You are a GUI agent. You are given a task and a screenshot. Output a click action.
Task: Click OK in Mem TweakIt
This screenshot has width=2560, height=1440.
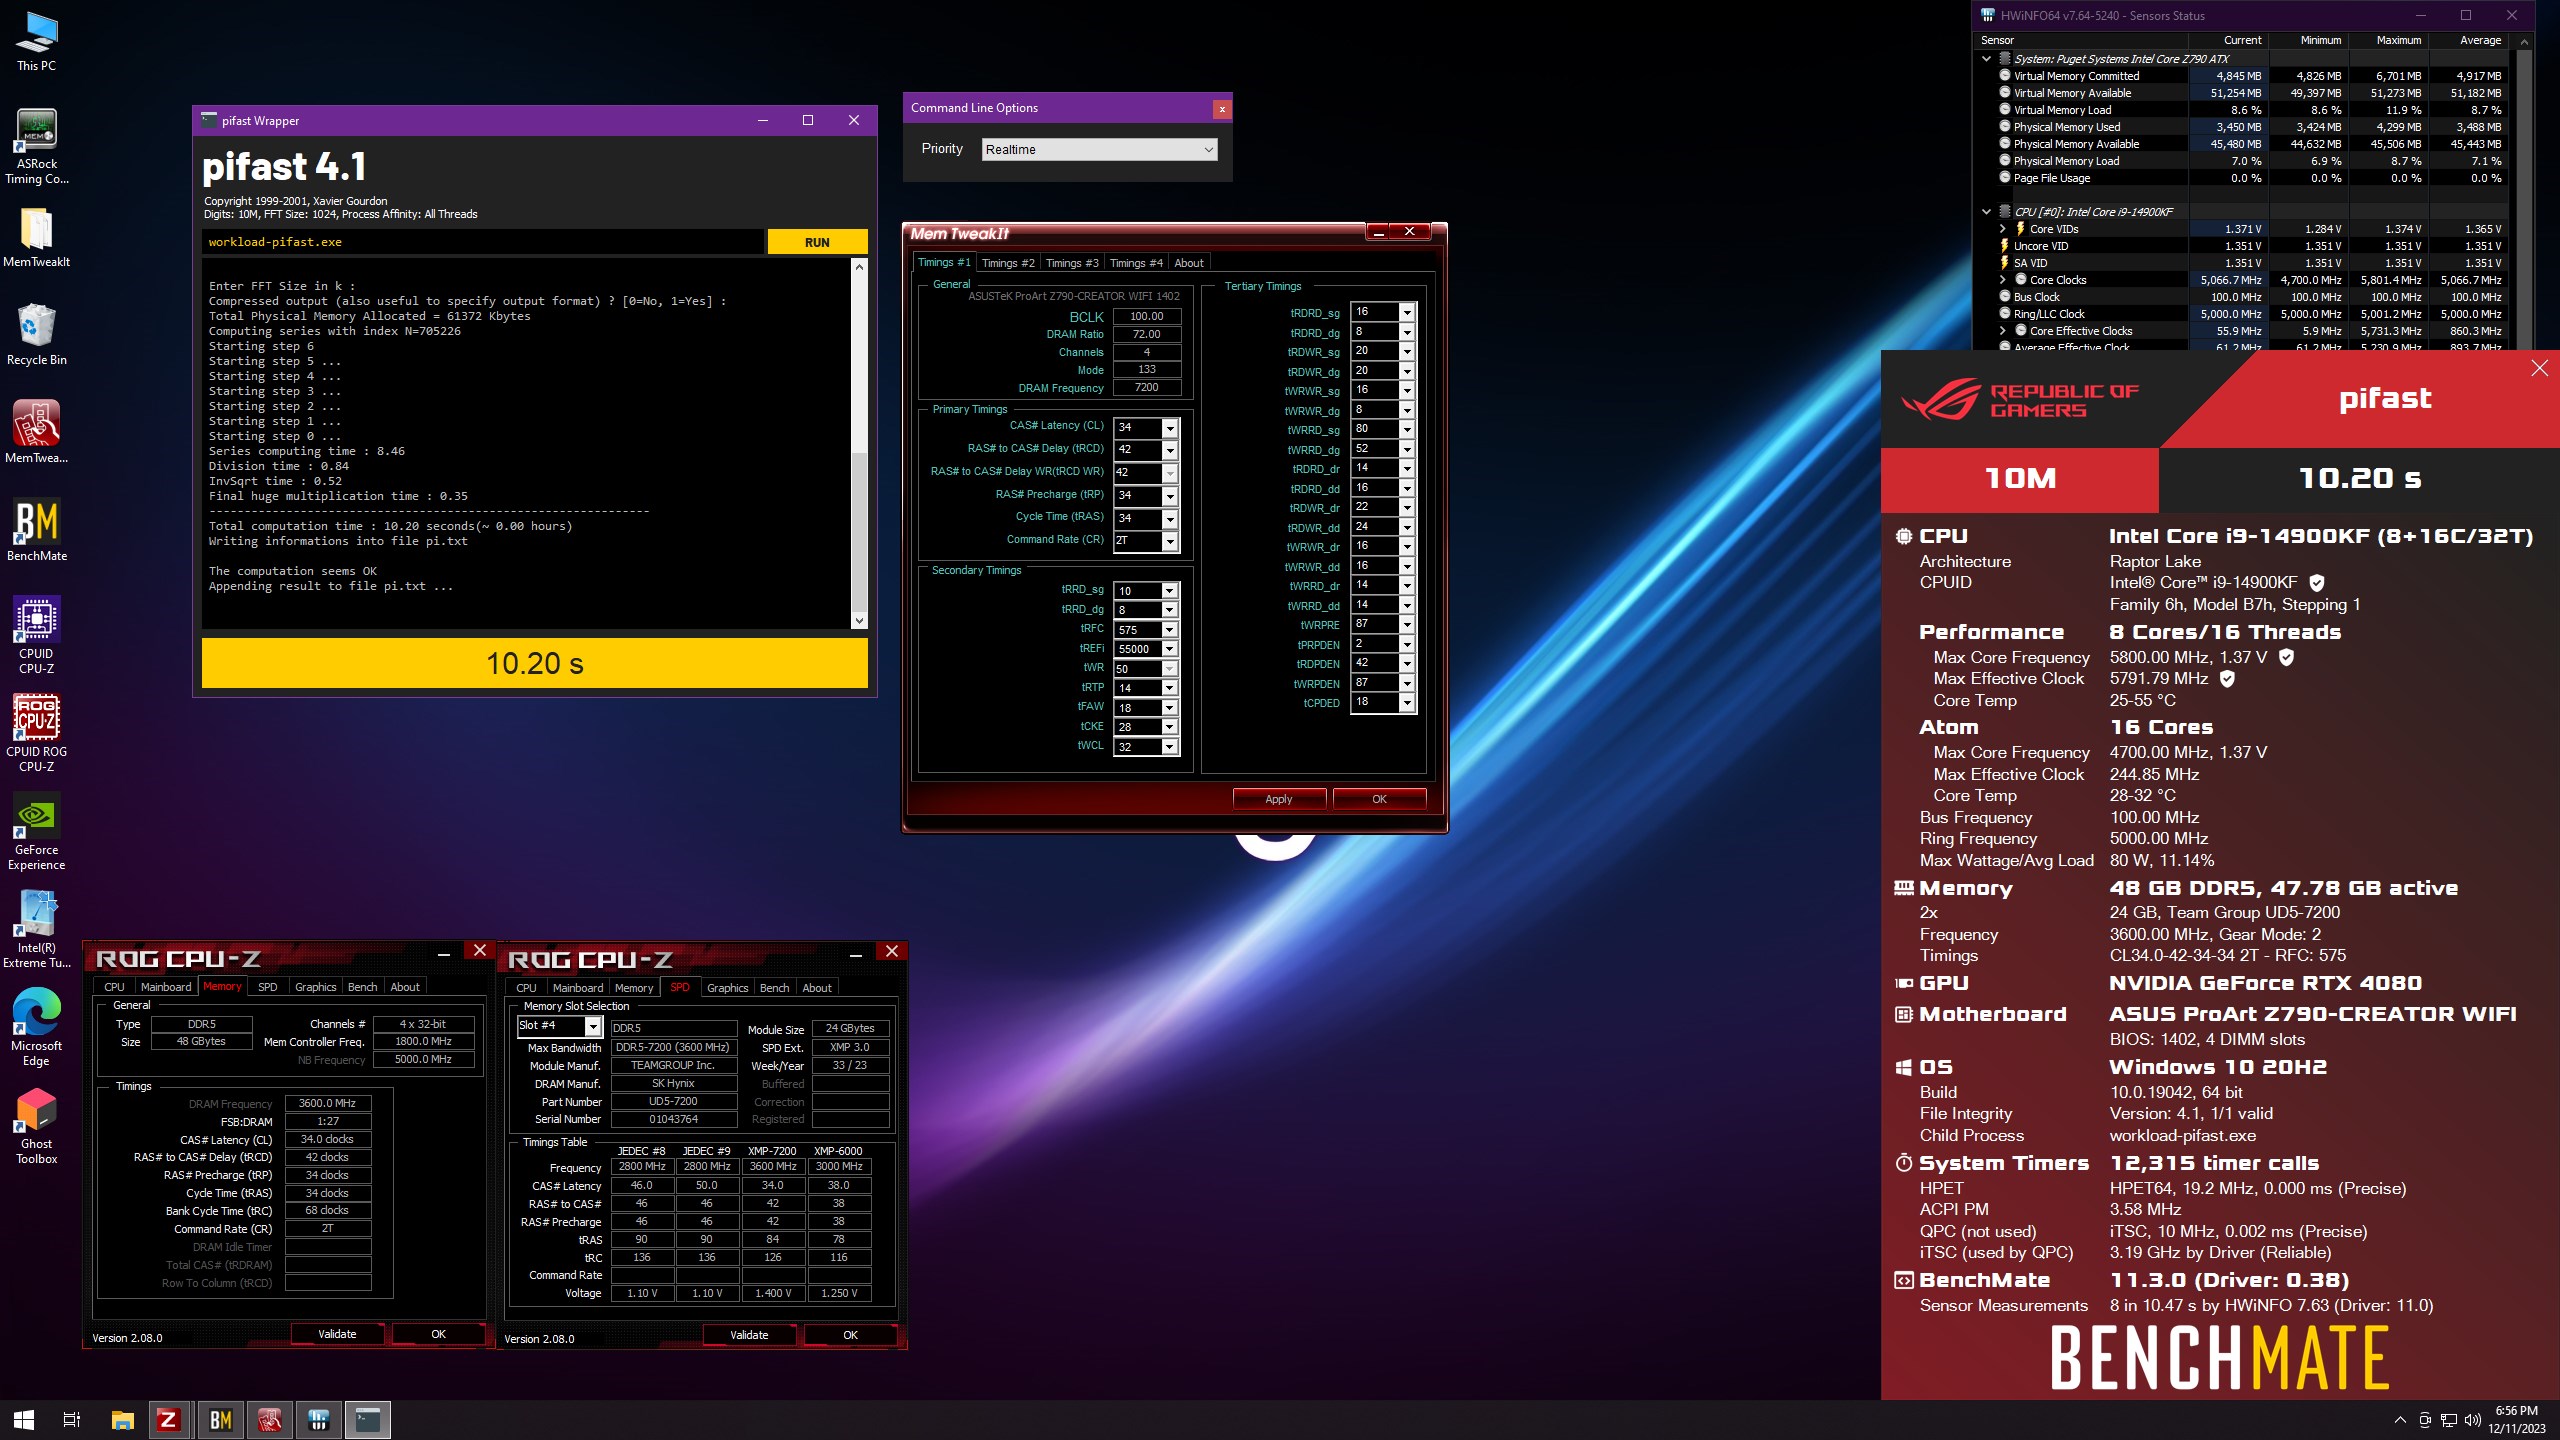[x=1379, y=799]
